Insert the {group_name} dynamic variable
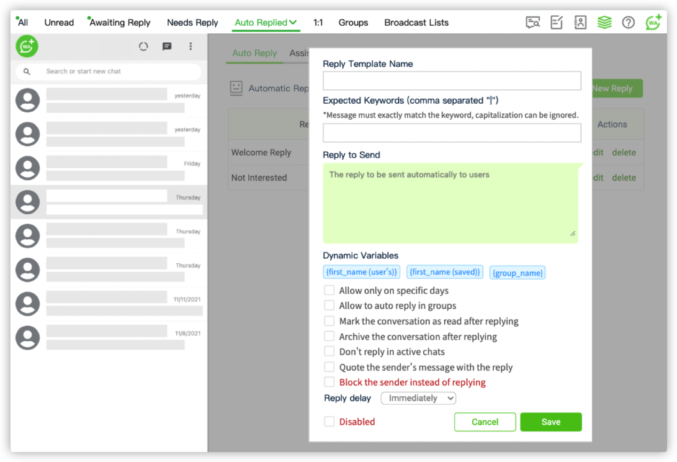The width and height of the screenshot is (677, 462). coord(517,272)
